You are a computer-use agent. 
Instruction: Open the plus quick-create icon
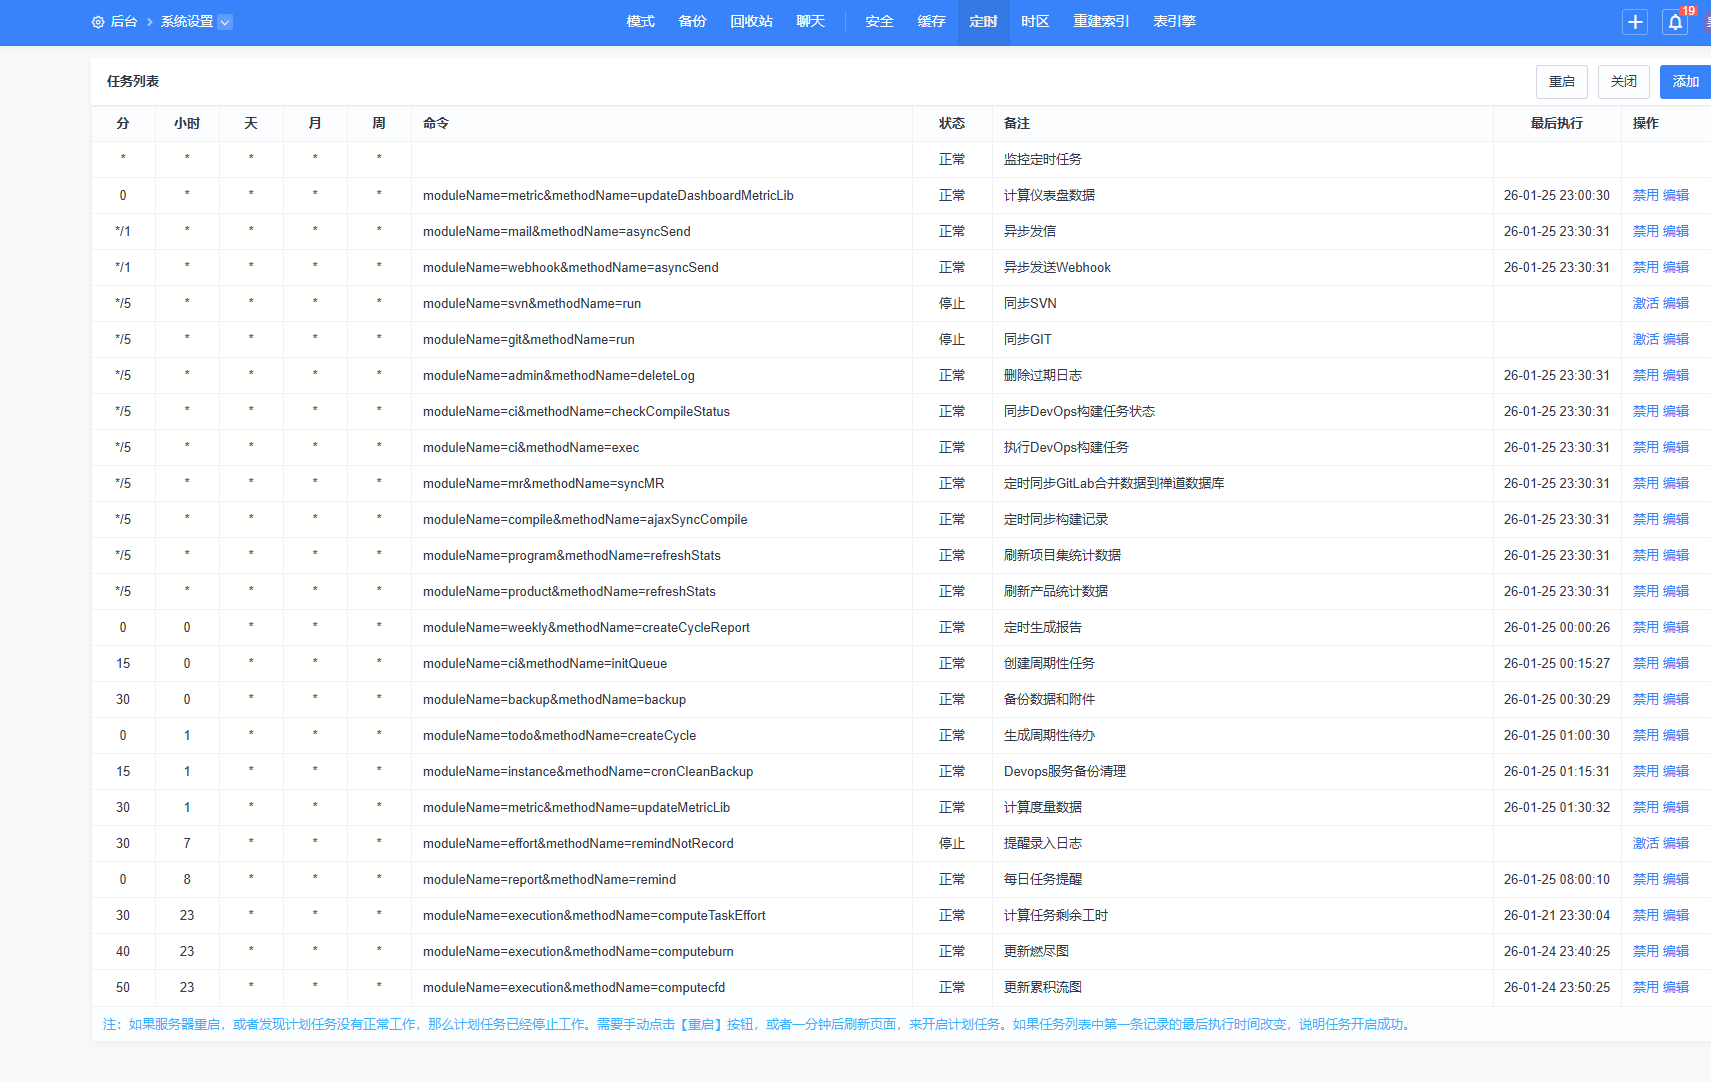pos(1635,22)
